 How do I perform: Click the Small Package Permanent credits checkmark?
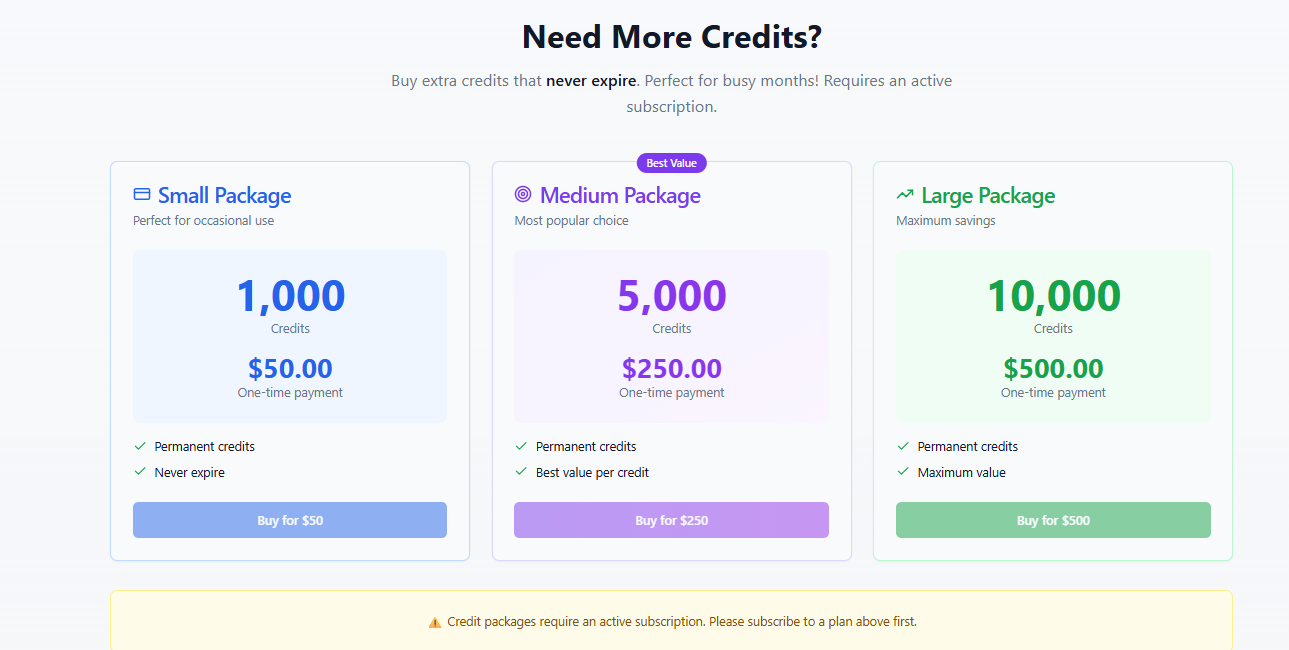point(140,446)
